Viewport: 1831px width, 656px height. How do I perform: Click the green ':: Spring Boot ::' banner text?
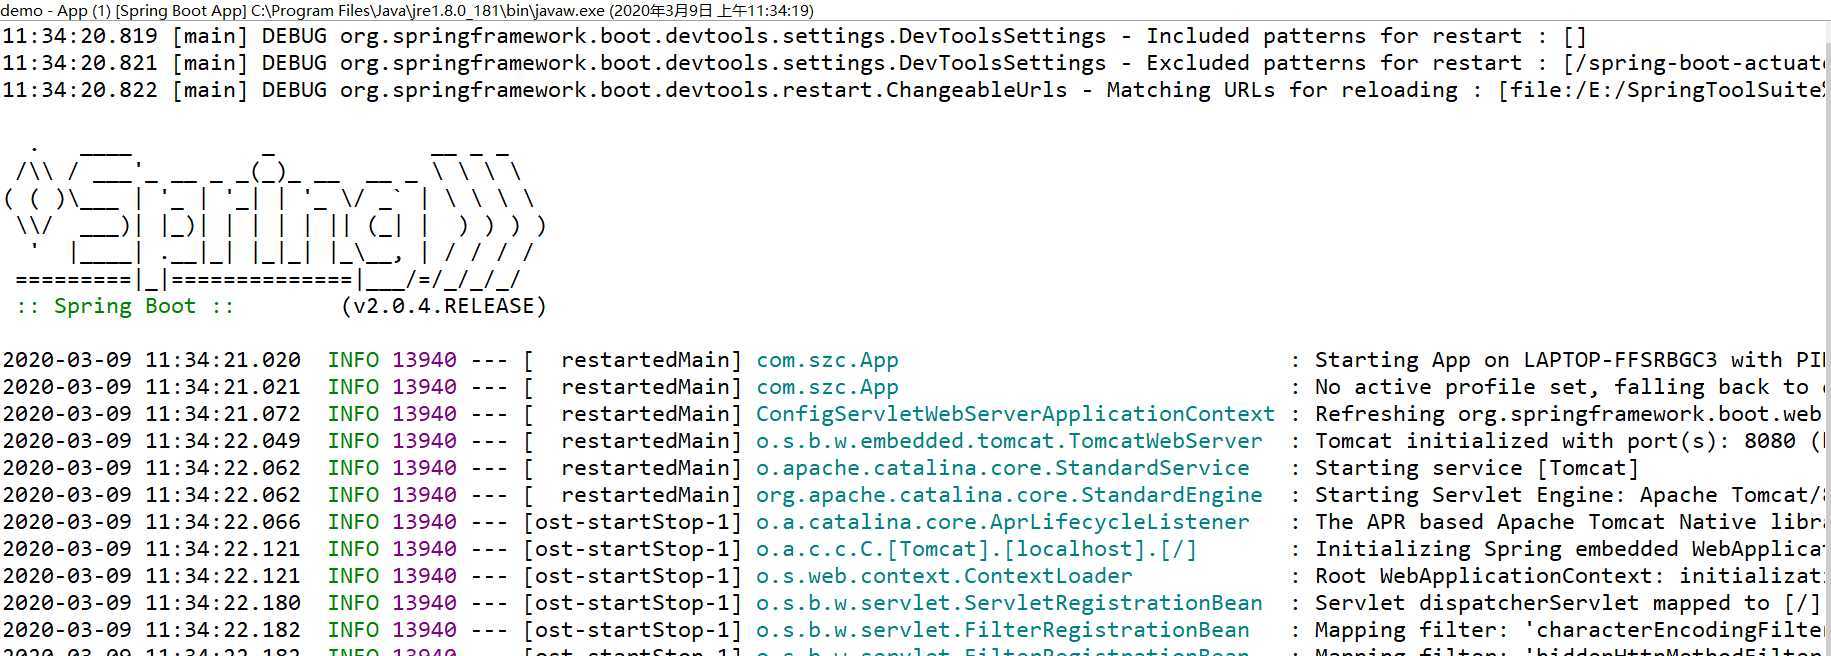125,306
